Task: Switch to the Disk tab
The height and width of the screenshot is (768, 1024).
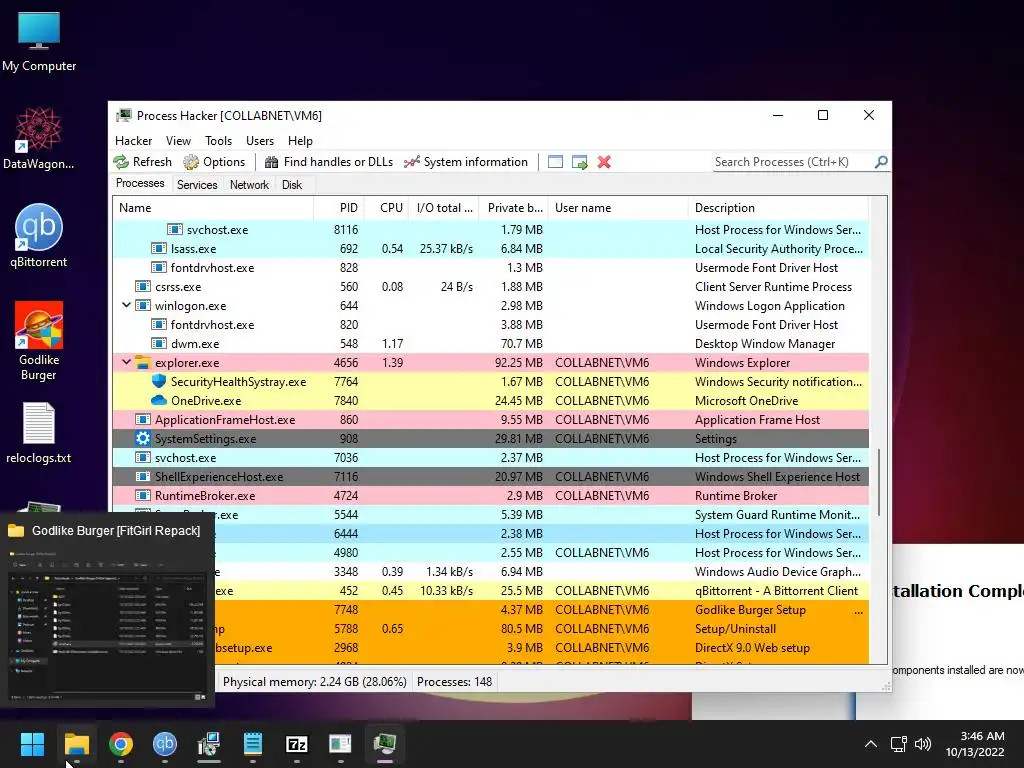Action: [292, 185]
